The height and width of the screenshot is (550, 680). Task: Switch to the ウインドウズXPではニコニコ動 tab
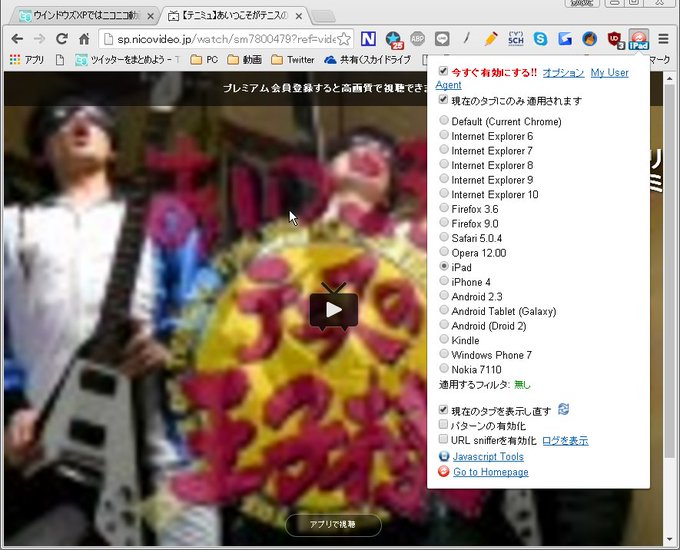[x=86, y=16]
